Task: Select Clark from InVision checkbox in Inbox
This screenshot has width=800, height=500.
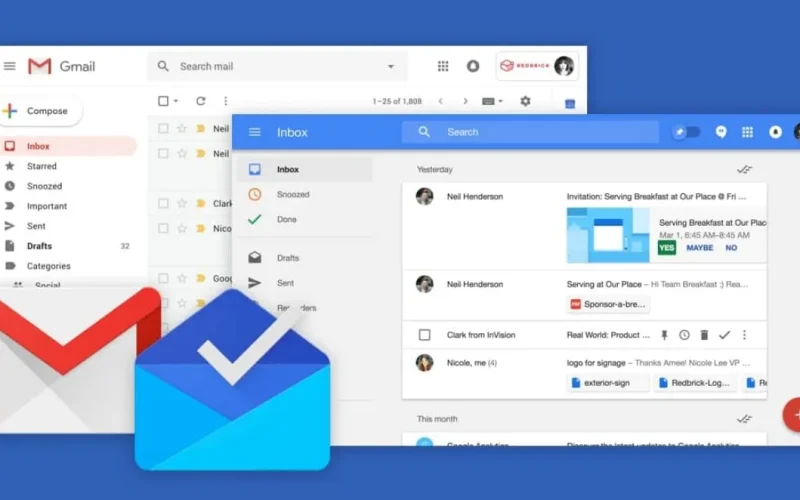Action: tap(424, 335)
